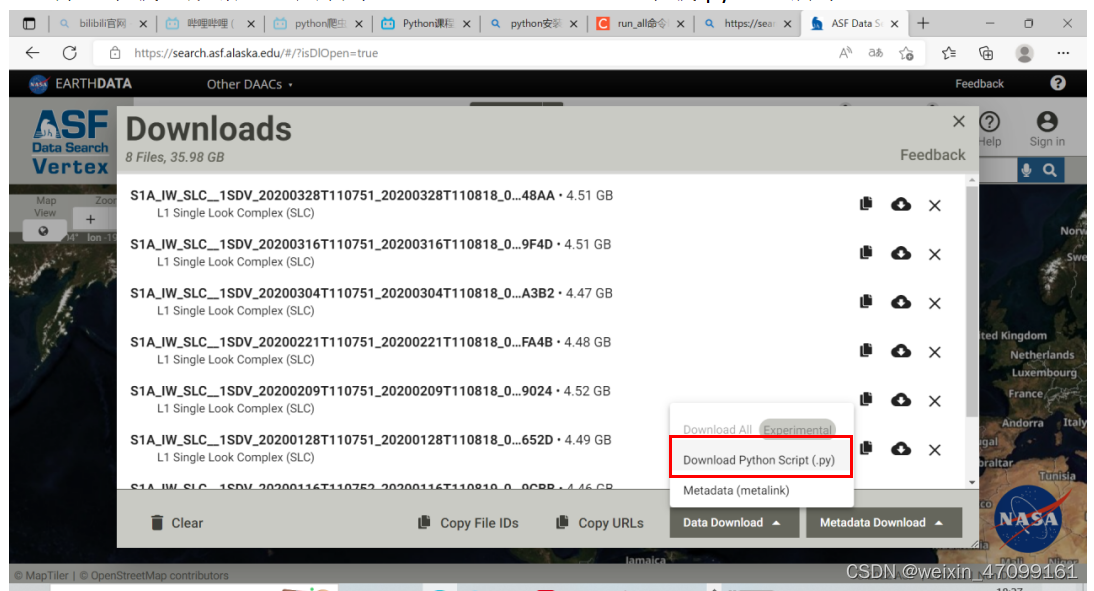The width and height of the screenshot is (1094, 591).
Task: Open the Vertex Help menu
Action: [x=989, y=129]
